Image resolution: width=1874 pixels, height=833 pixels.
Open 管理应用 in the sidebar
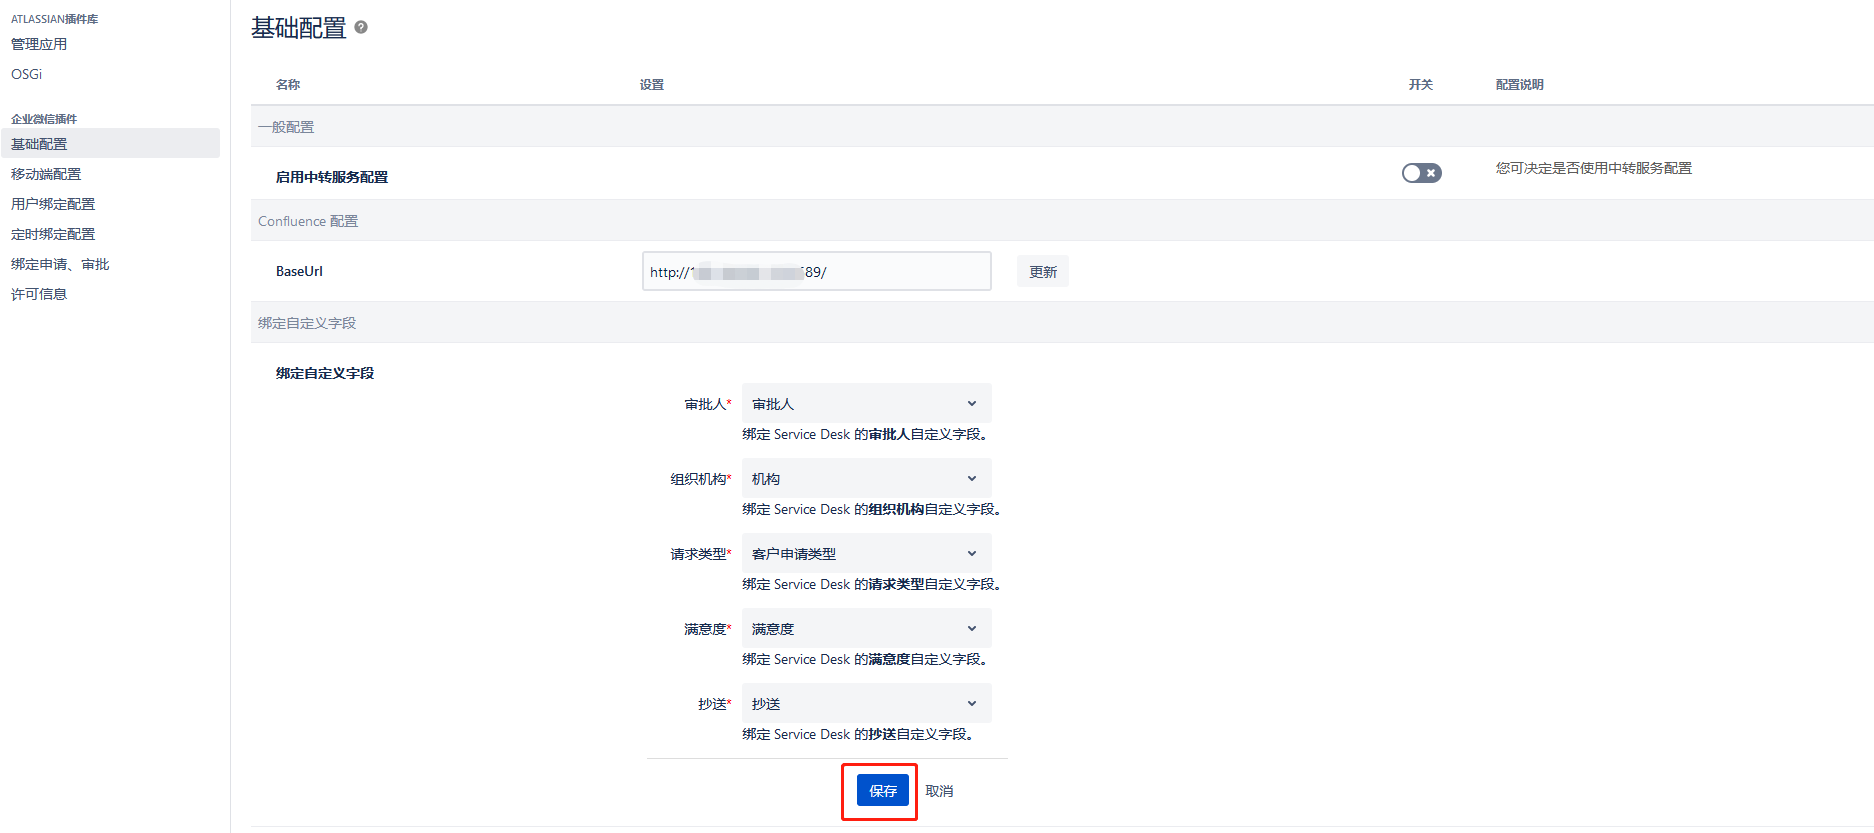tap(39, 44)
